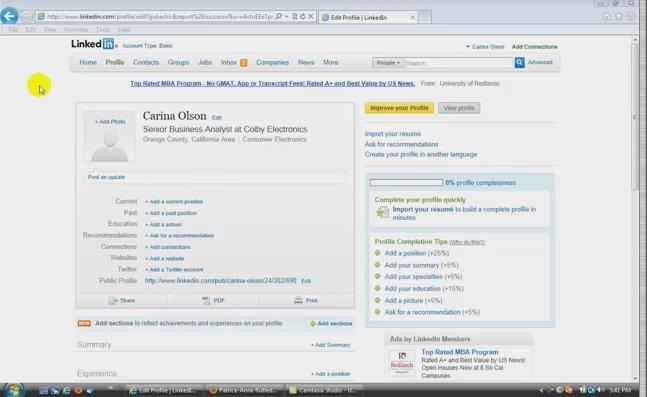Switch to Camtasia Studio taskbar item
This screenshot has height=397, width=647.
[323, 390]
